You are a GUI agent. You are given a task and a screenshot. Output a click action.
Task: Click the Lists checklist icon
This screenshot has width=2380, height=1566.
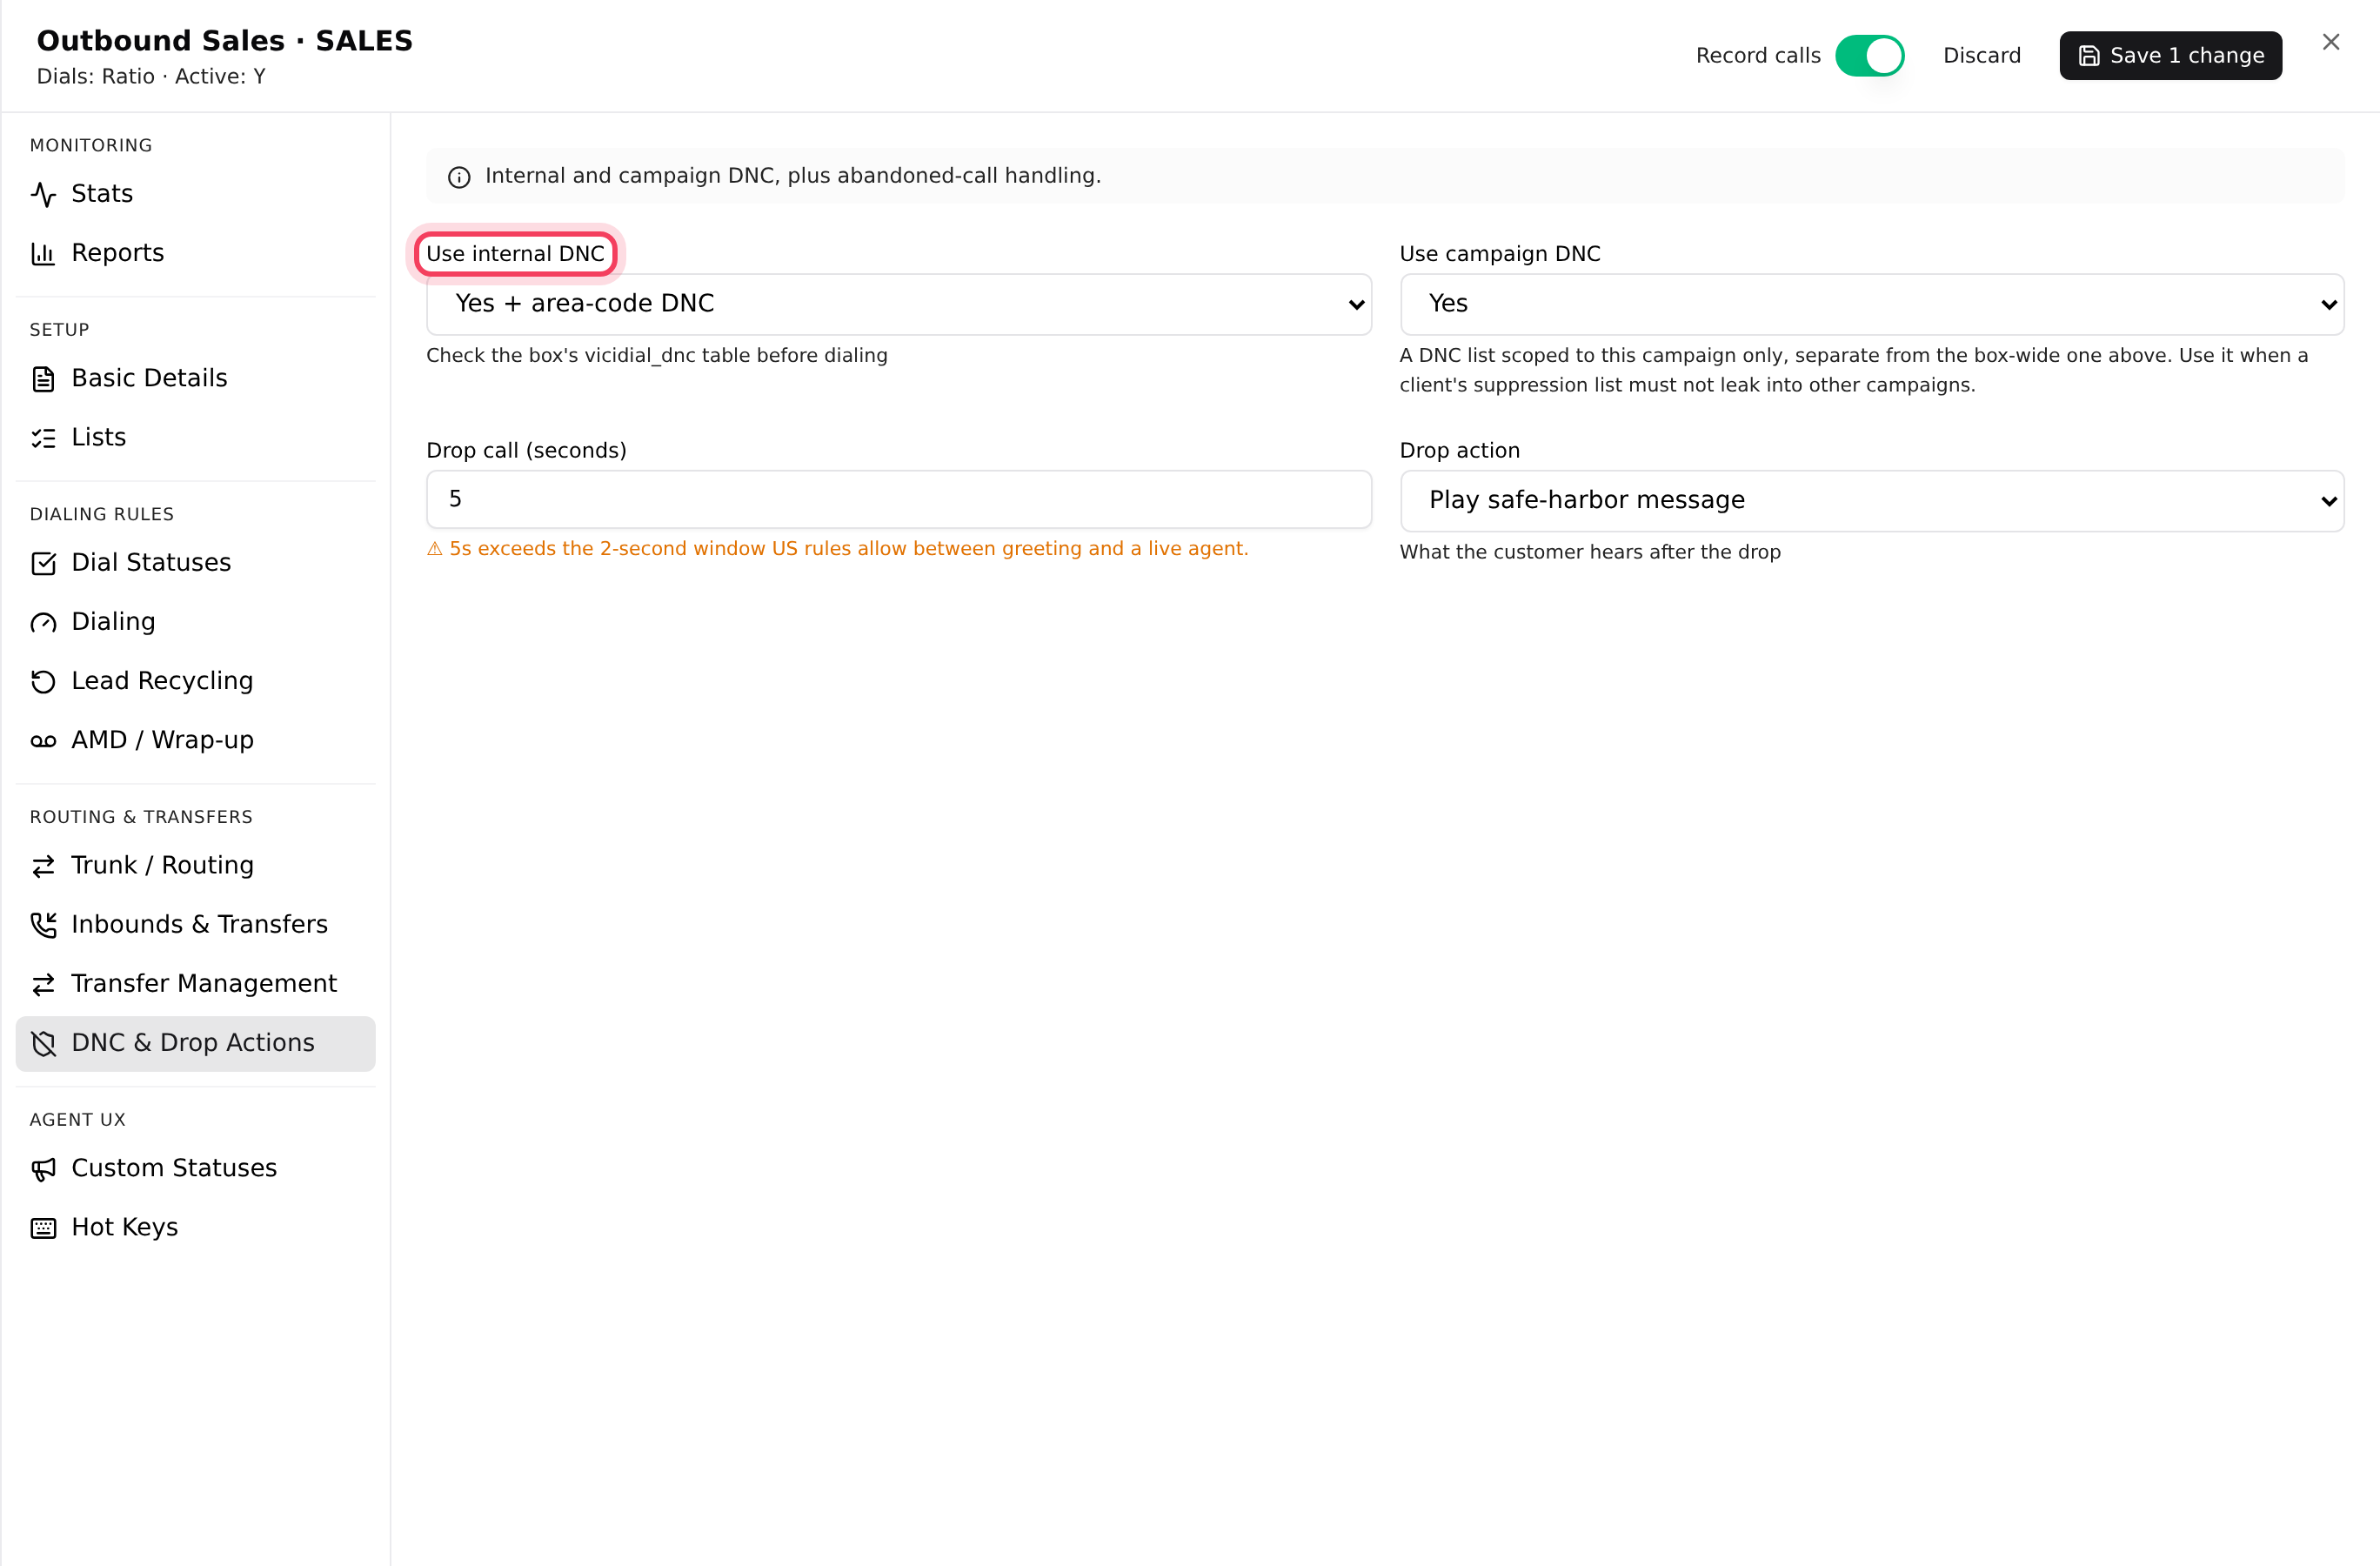(x=43, y=438)
